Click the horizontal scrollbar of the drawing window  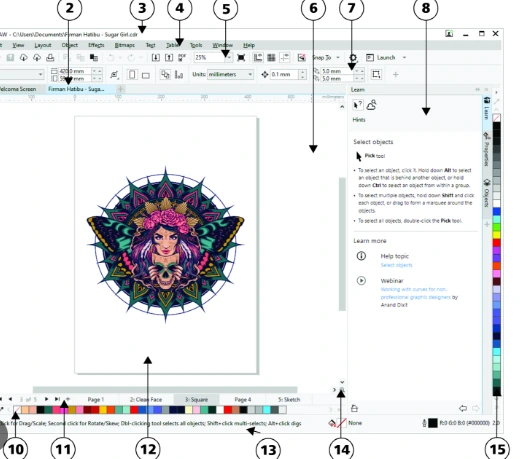pos(165,390)
